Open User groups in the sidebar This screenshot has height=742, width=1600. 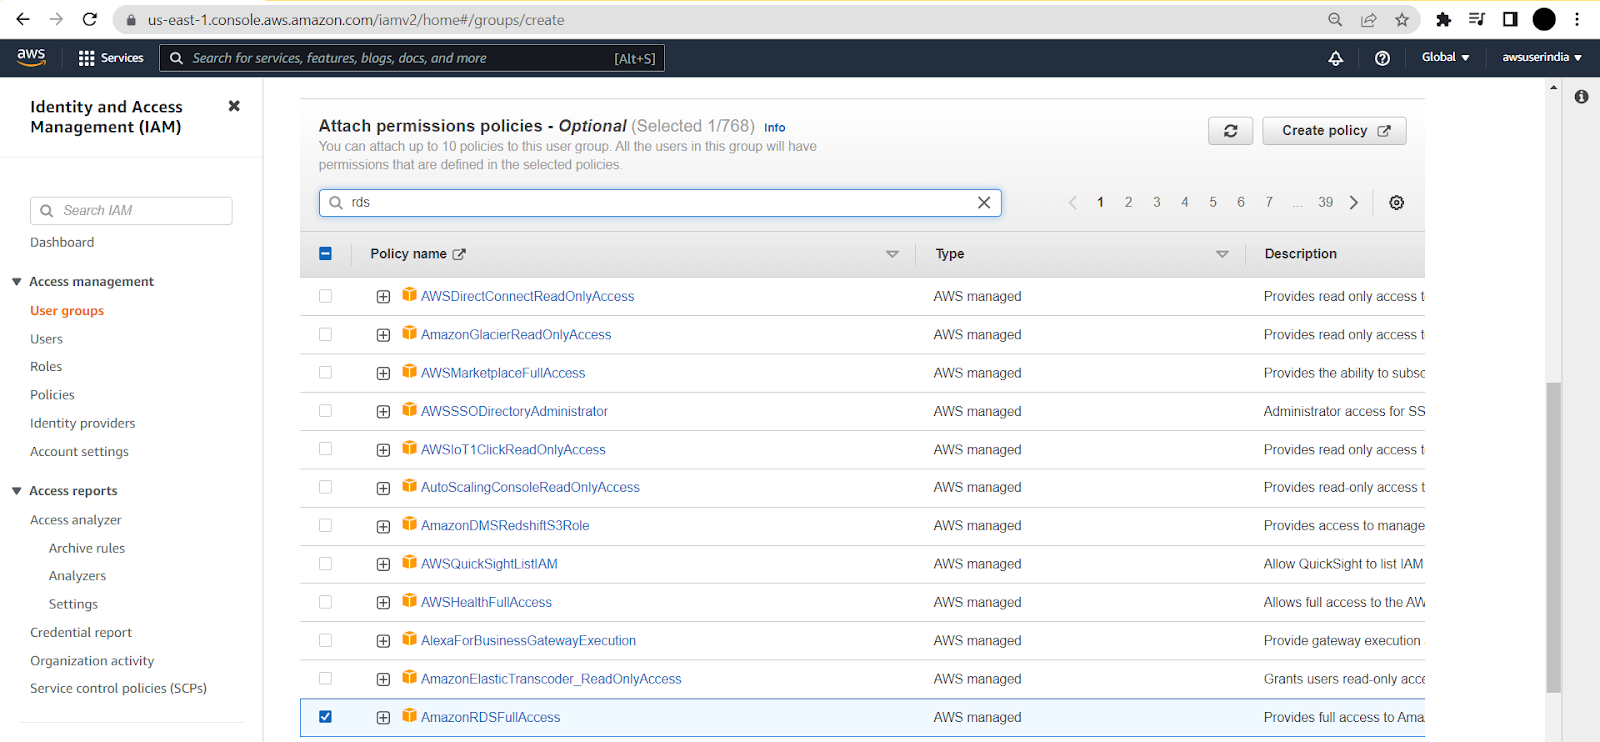[67, 311]
